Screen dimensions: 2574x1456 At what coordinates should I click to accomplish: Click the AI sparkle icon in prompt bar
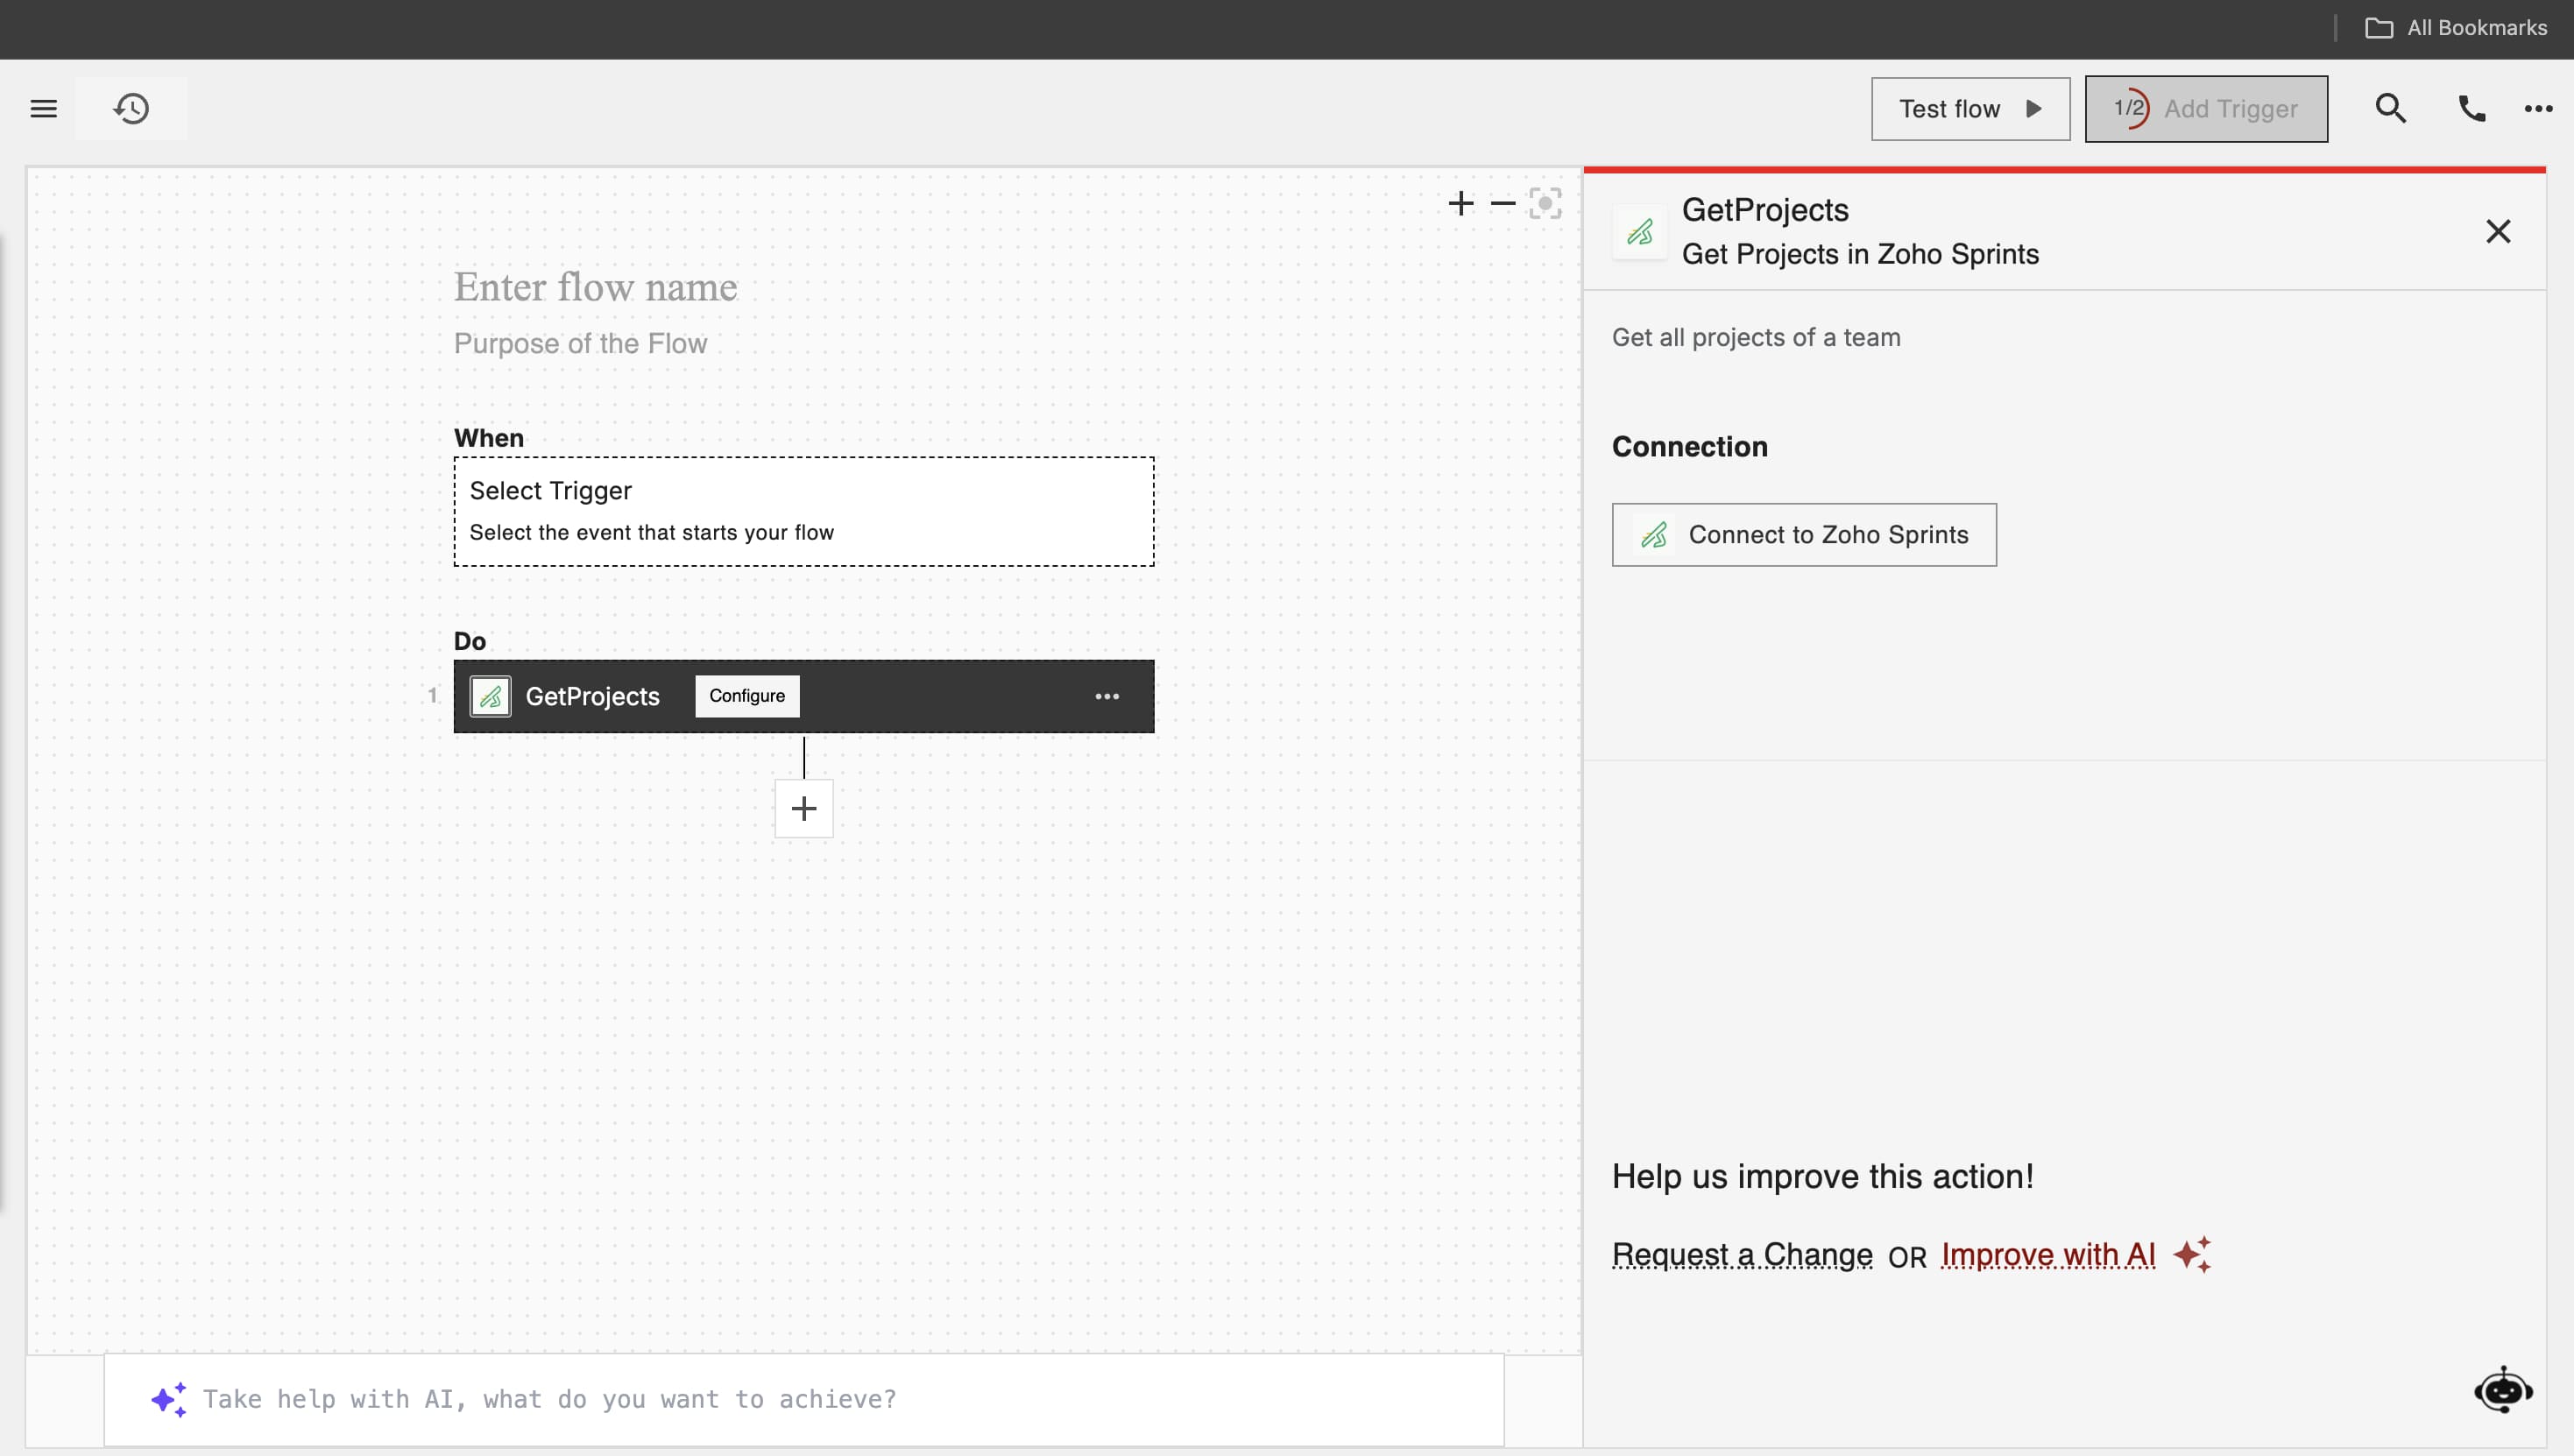click(168, 1399)
